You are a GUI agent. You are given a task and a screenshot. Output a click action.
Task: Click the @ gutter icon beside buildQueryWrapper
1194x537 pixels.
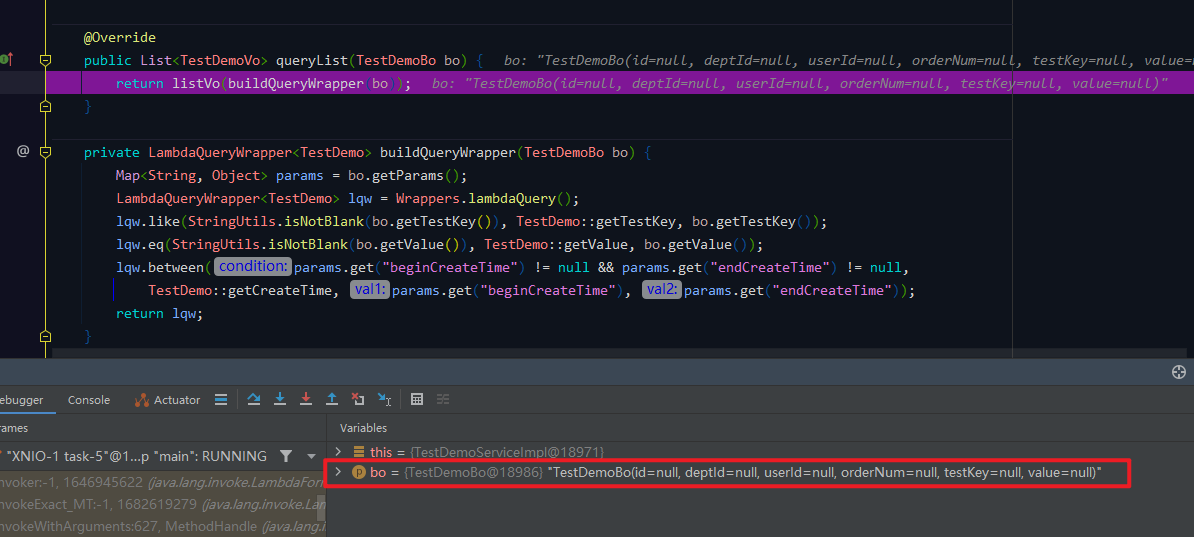click(x=23, y=152)
